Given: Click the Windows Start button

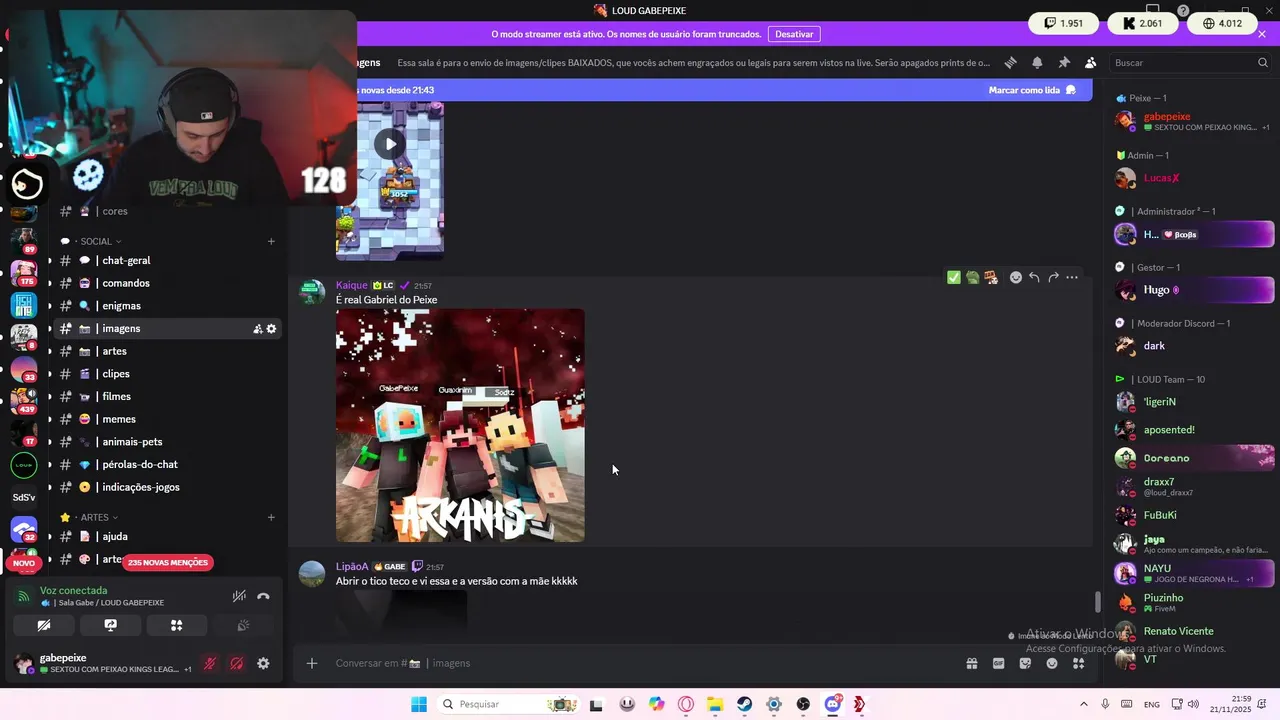Looking at the screenshot, I should (418, 704).
